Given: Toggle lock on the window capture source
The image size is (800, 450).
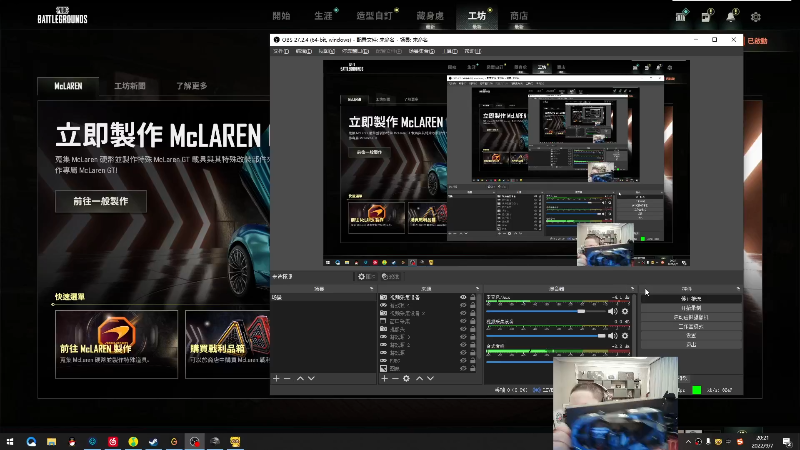Looking at the screenshot, I should pyautogui.click(x=472, y=321).
